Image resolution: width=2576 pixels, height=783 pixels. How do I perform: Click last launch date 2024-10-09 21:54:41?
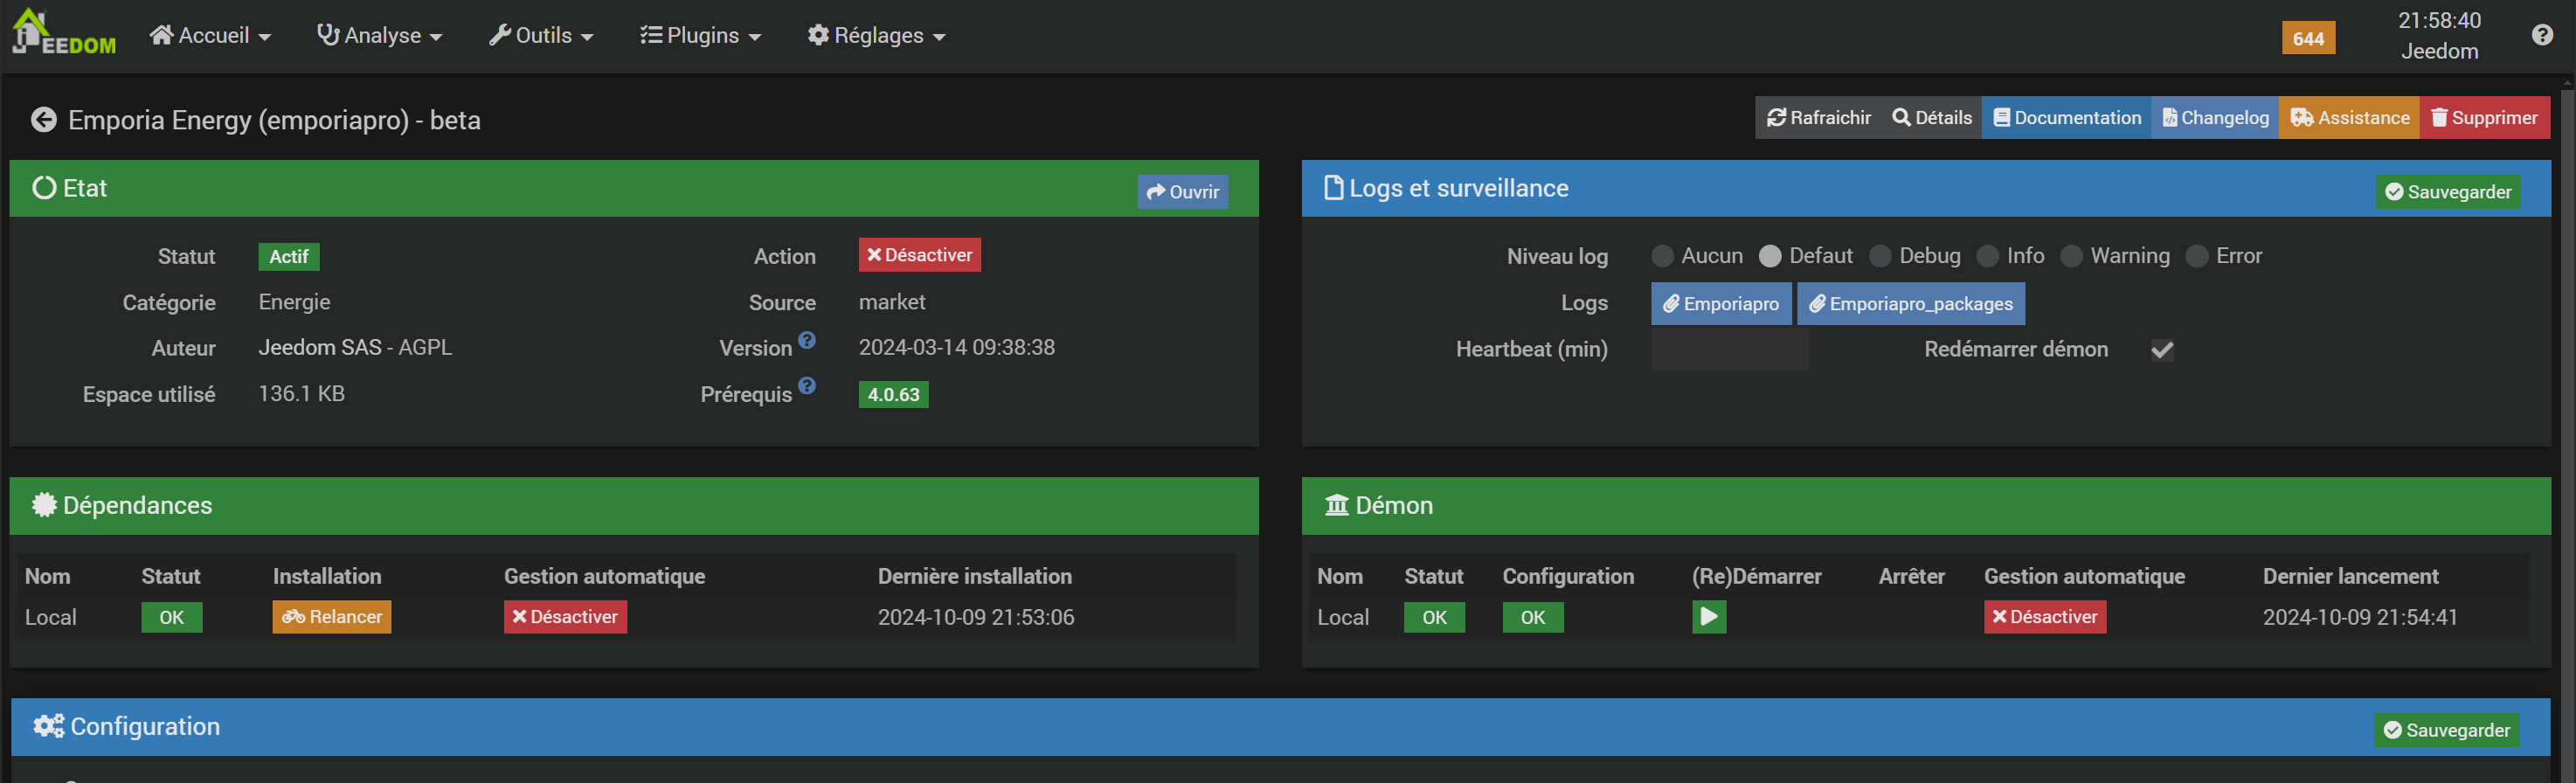click(x=2360, y=618)
